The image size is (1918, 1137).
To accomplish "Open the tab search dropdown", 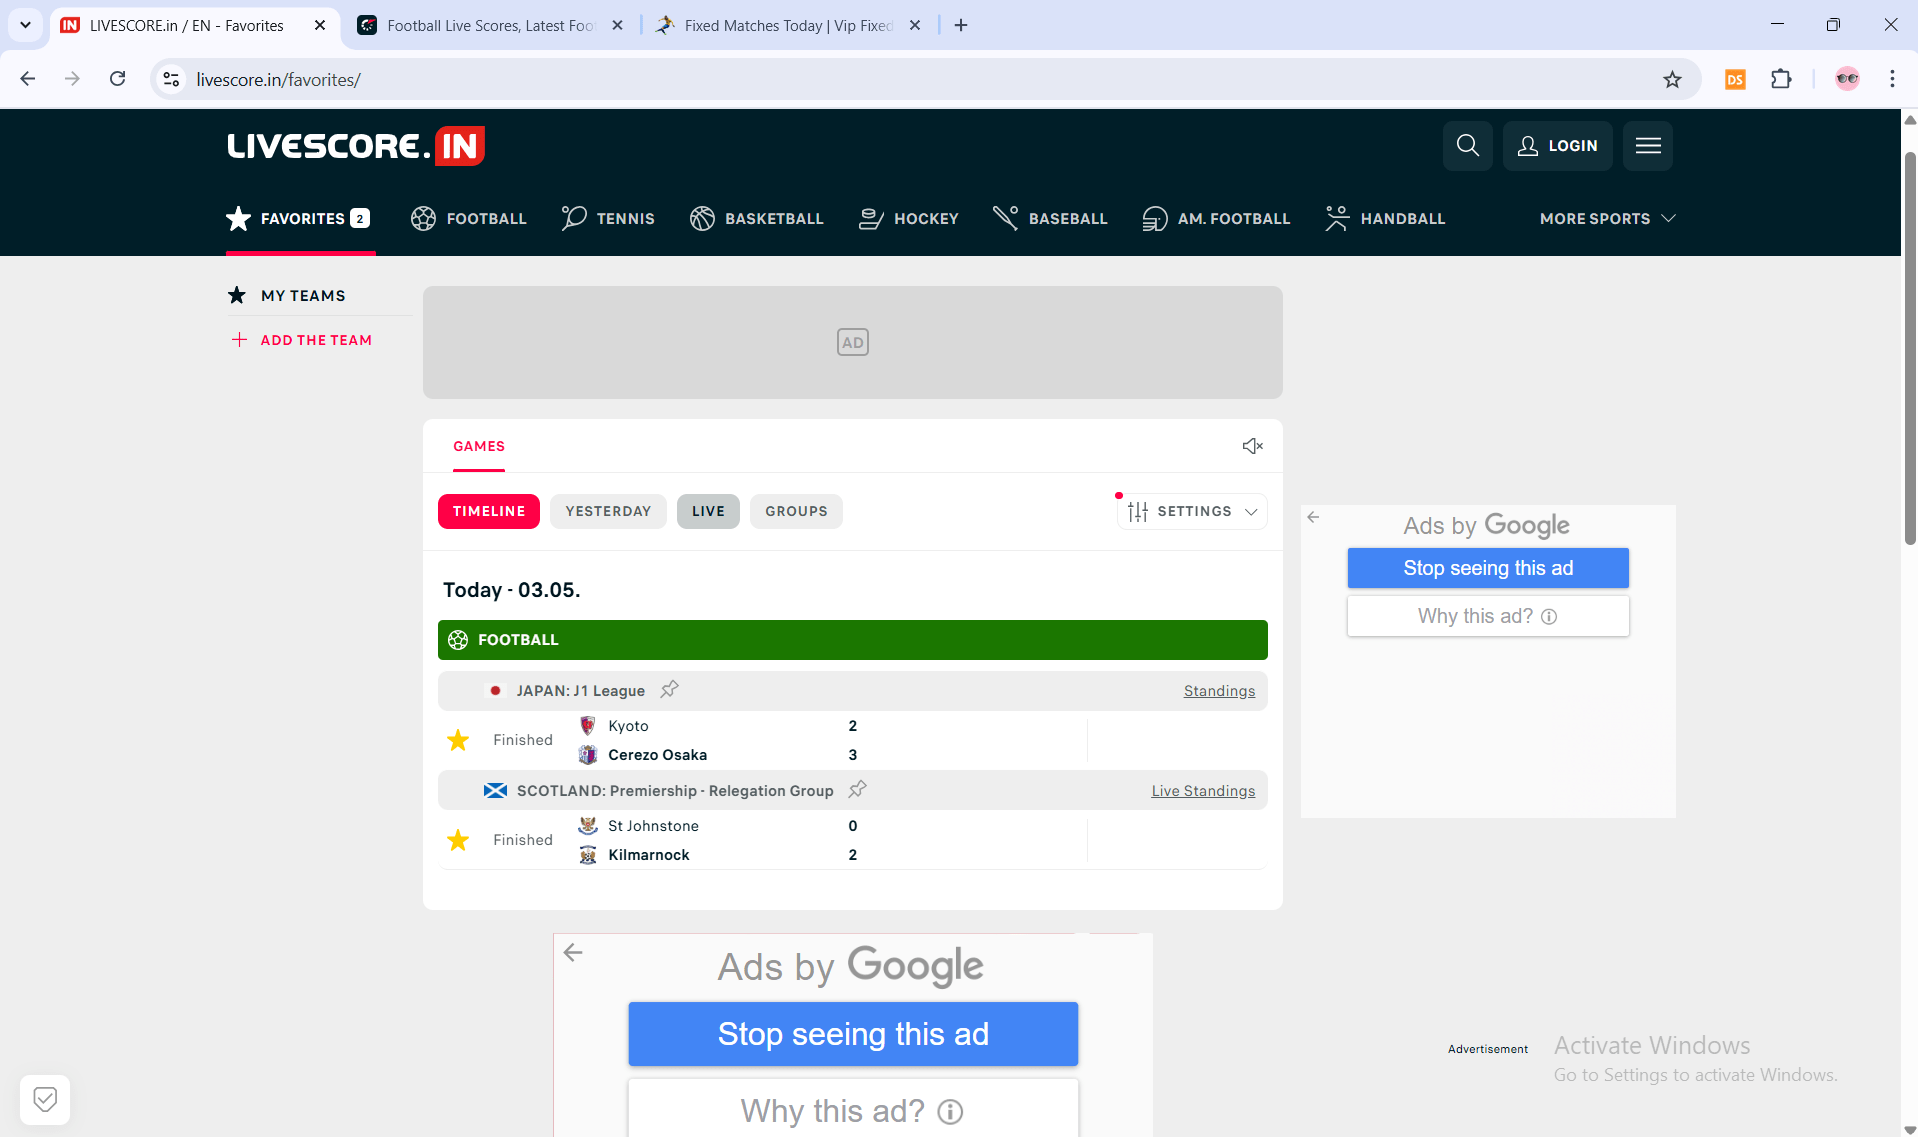I will 25,25.
